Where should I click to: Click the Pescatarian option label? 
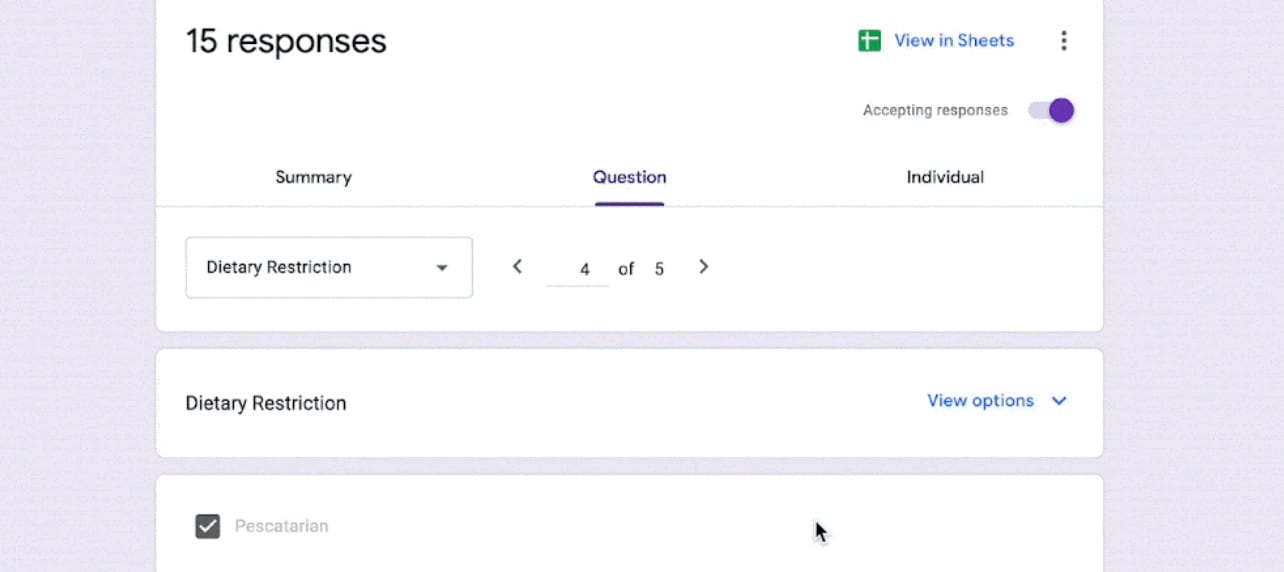281,526
